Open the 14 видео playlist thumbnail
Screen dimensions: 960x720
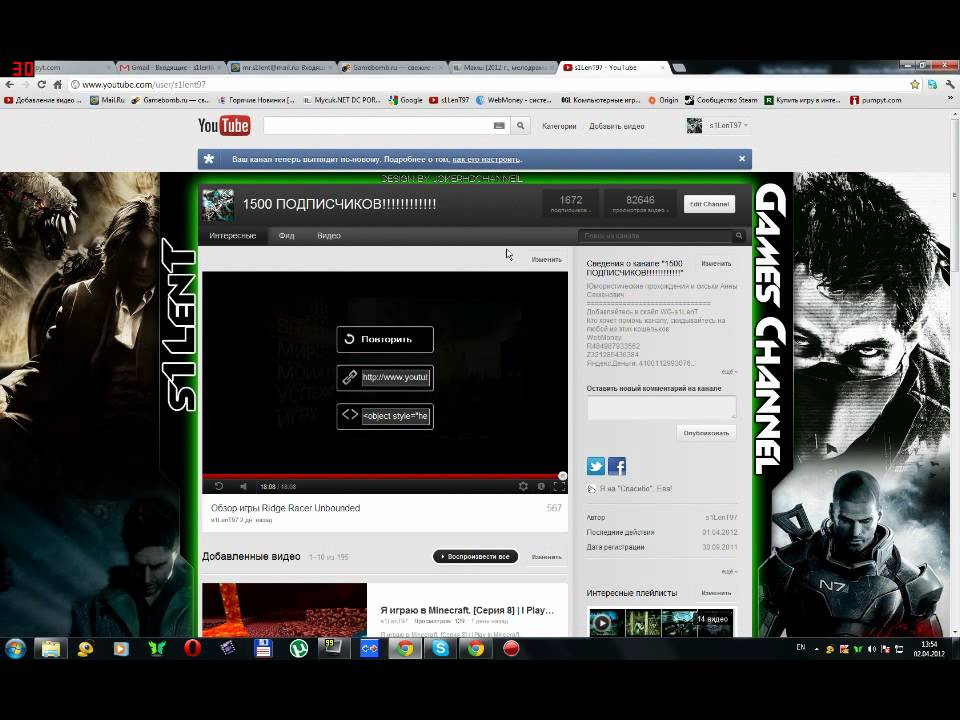pos(661,622)
